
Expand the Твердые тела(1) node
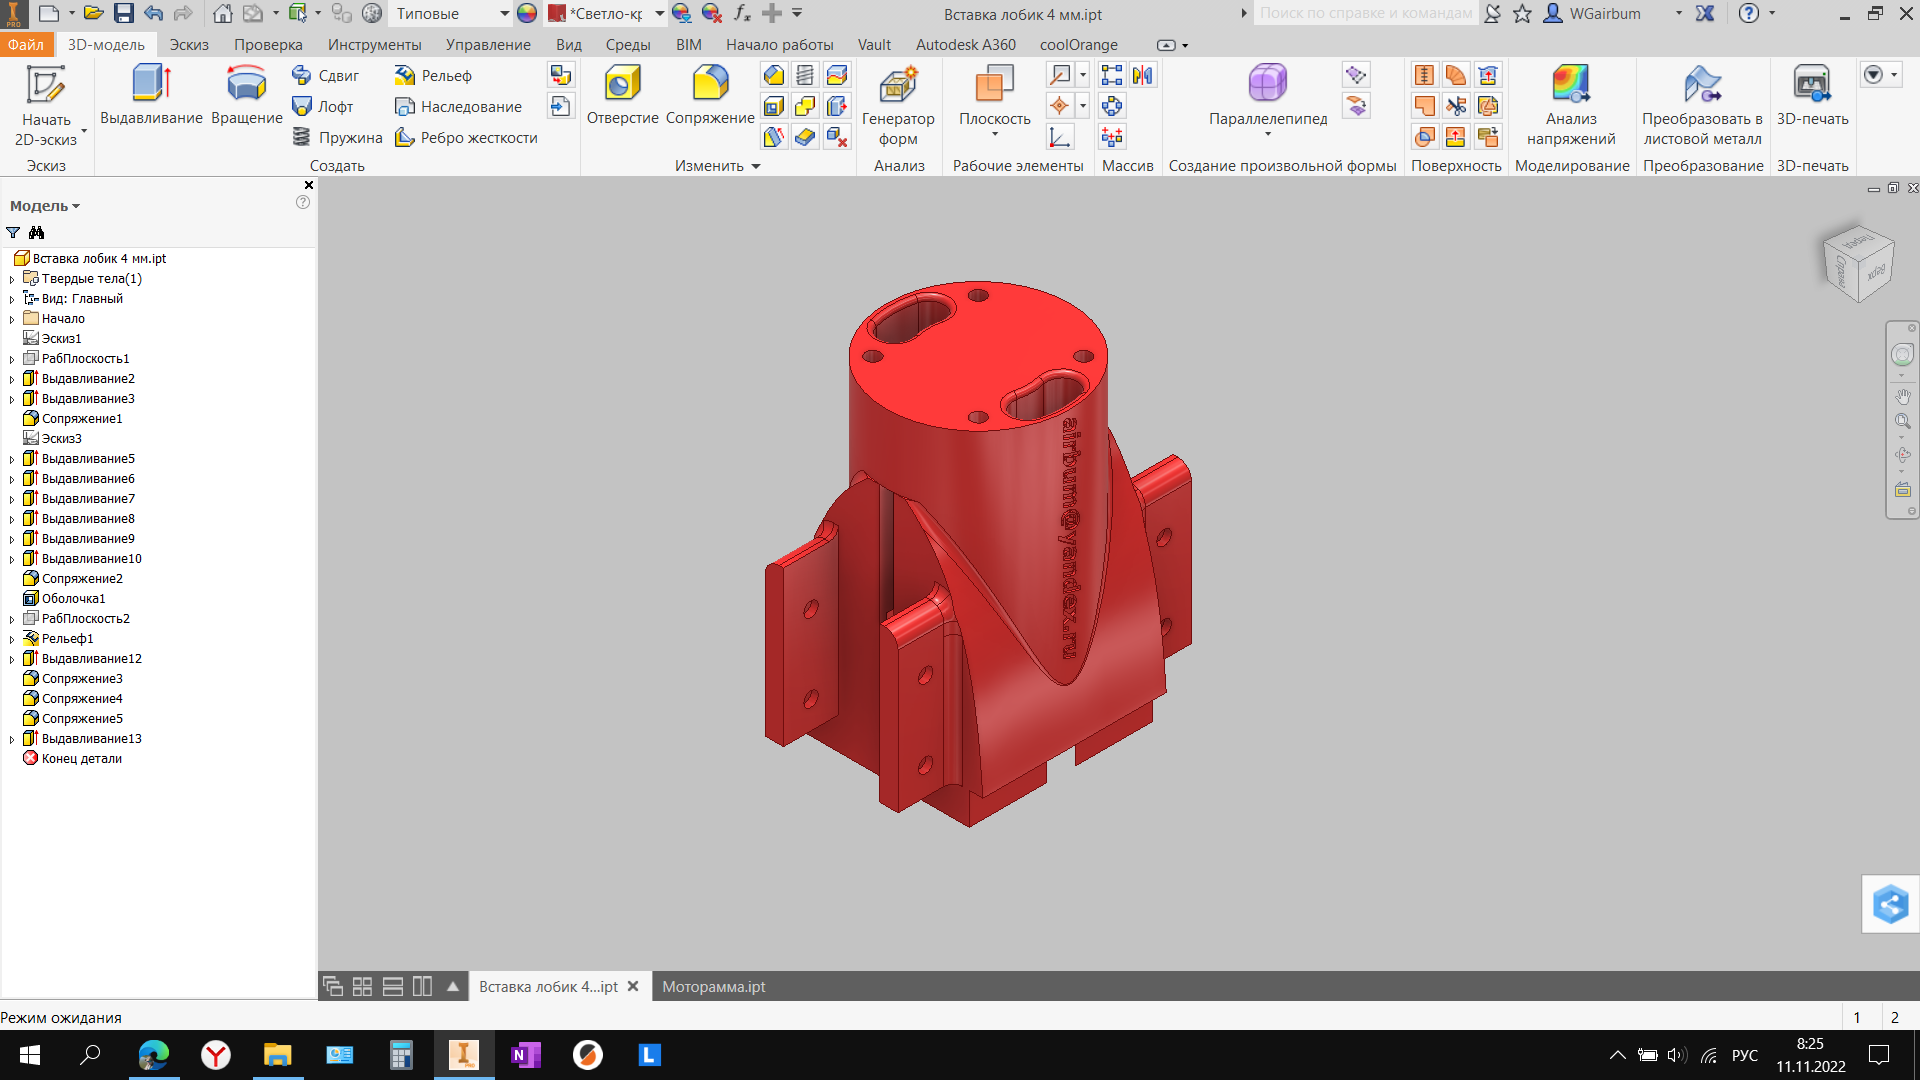point(12,279)
